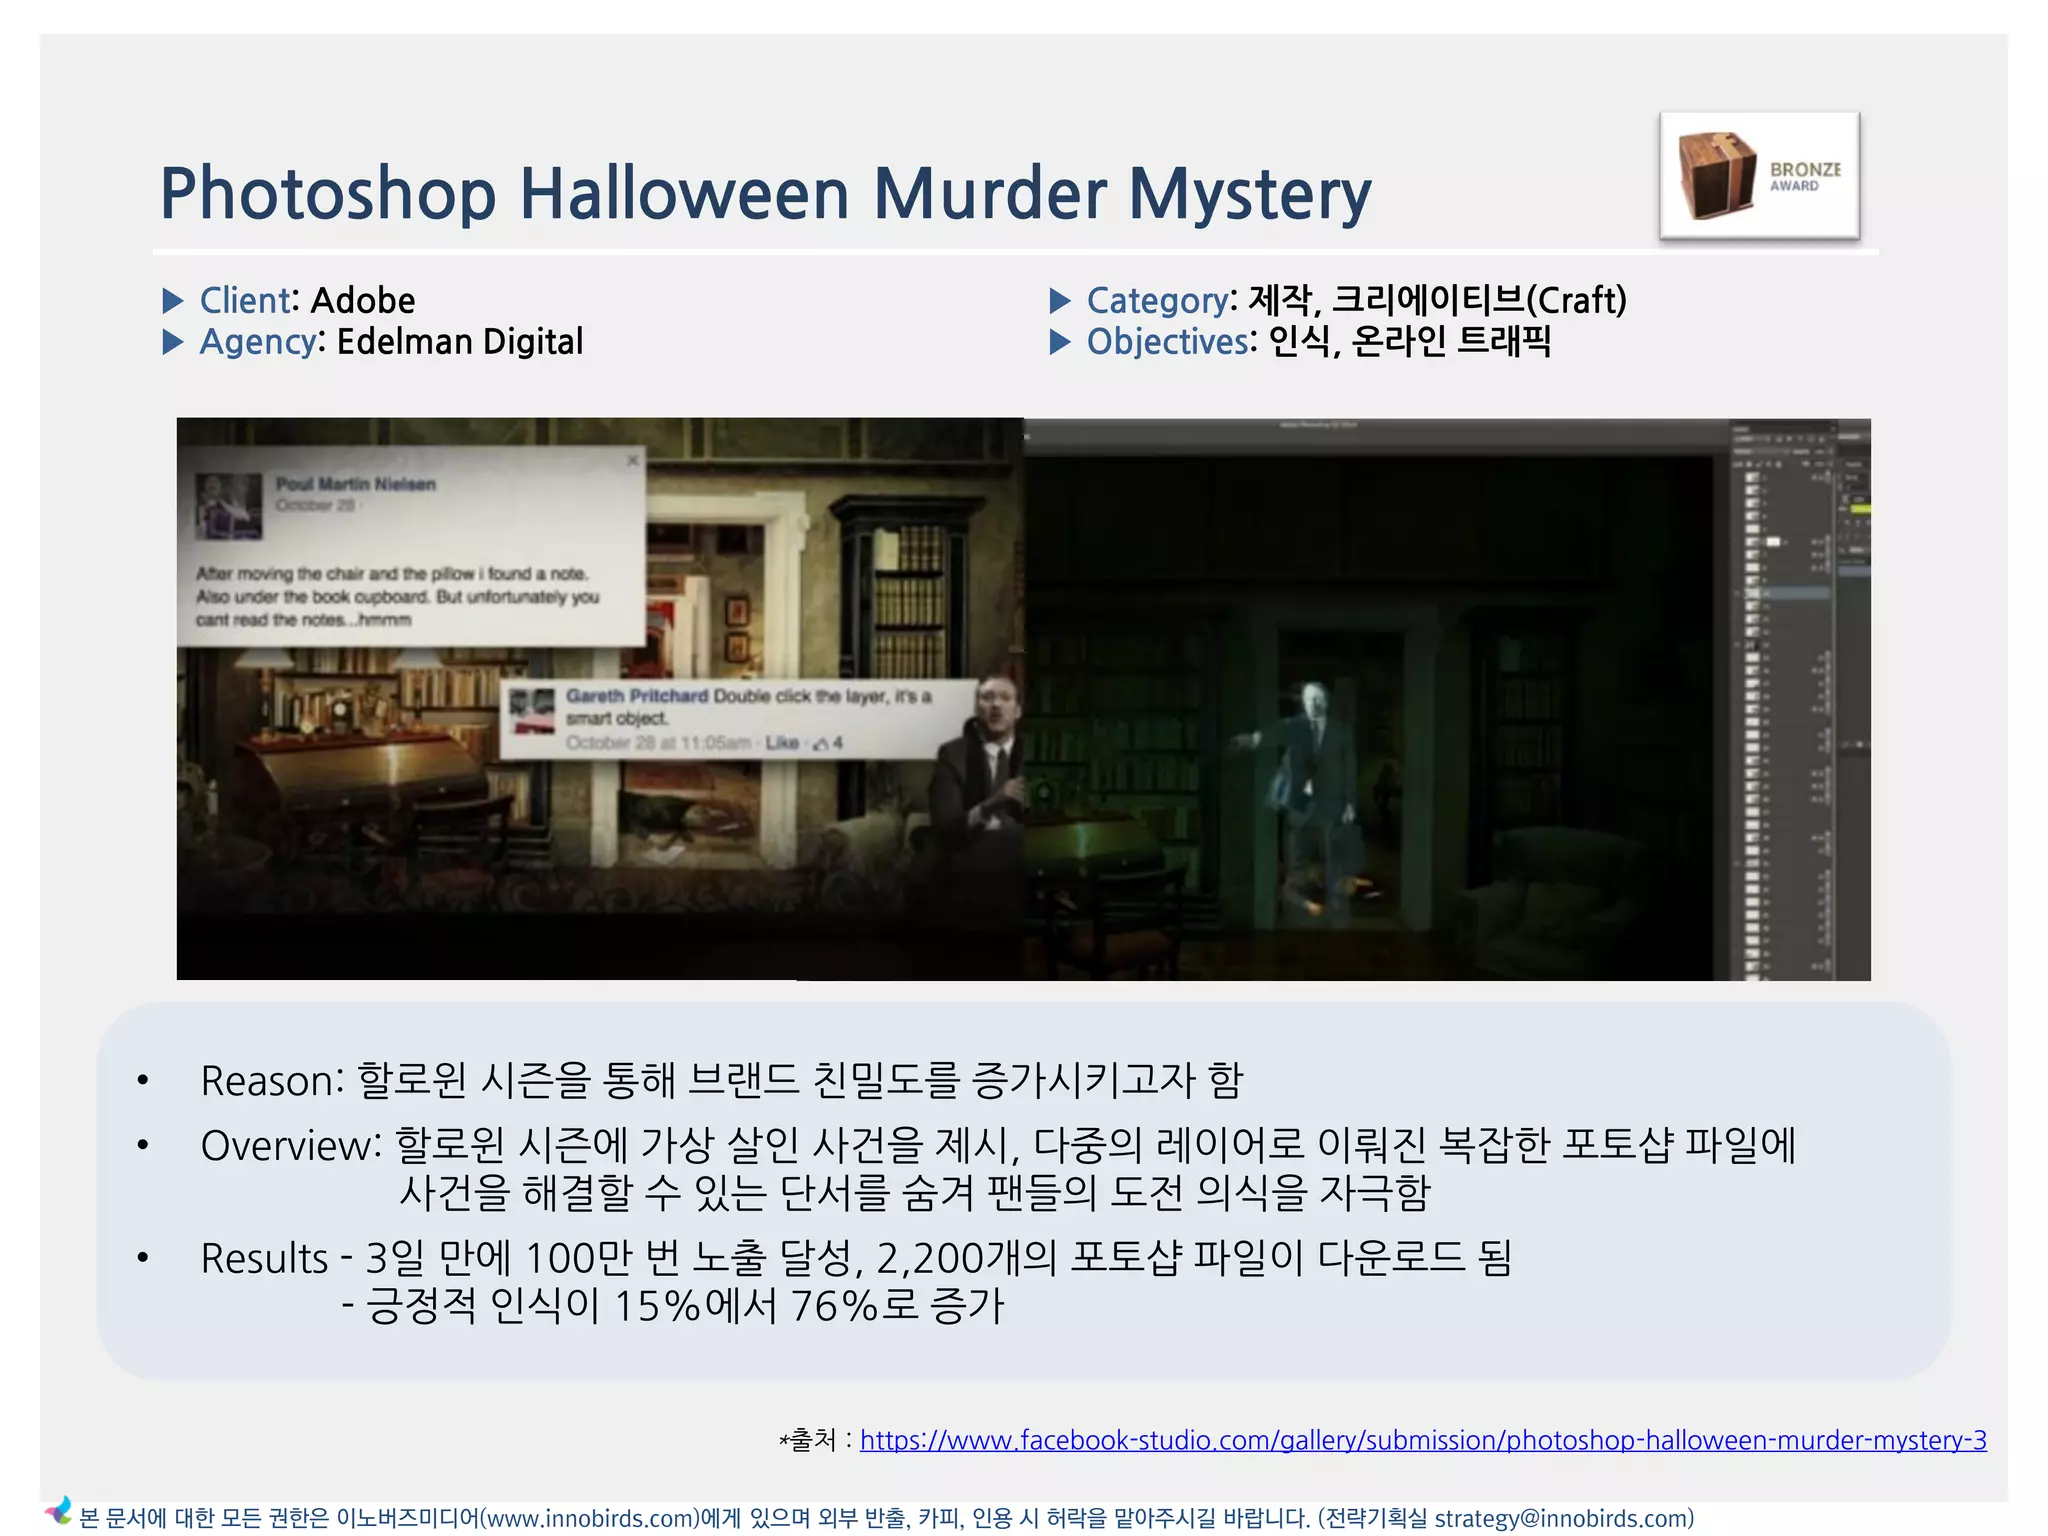Select the 'Objectives' line
Viewport: 2048px width, 1536px height.
(x=1319, y=341)
